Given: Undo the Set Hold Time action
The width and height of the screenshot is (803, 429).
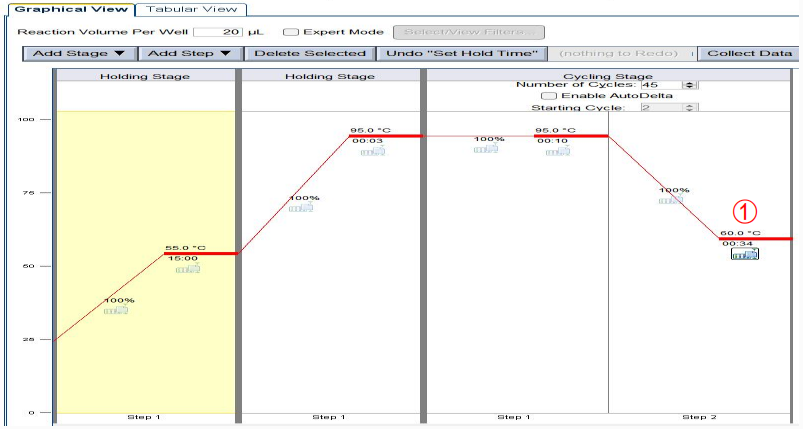Looking at the screenshot, I should (463, 53).
